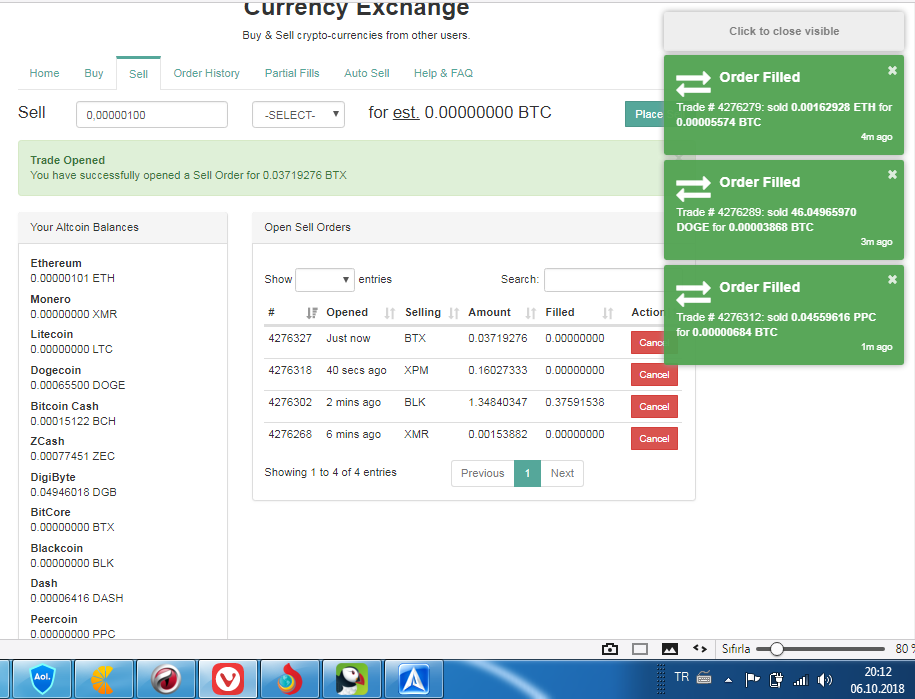Click the volume speaker tray icon
Image resolution: width=915 pixels, height=699 pixels.
[825, 680]
